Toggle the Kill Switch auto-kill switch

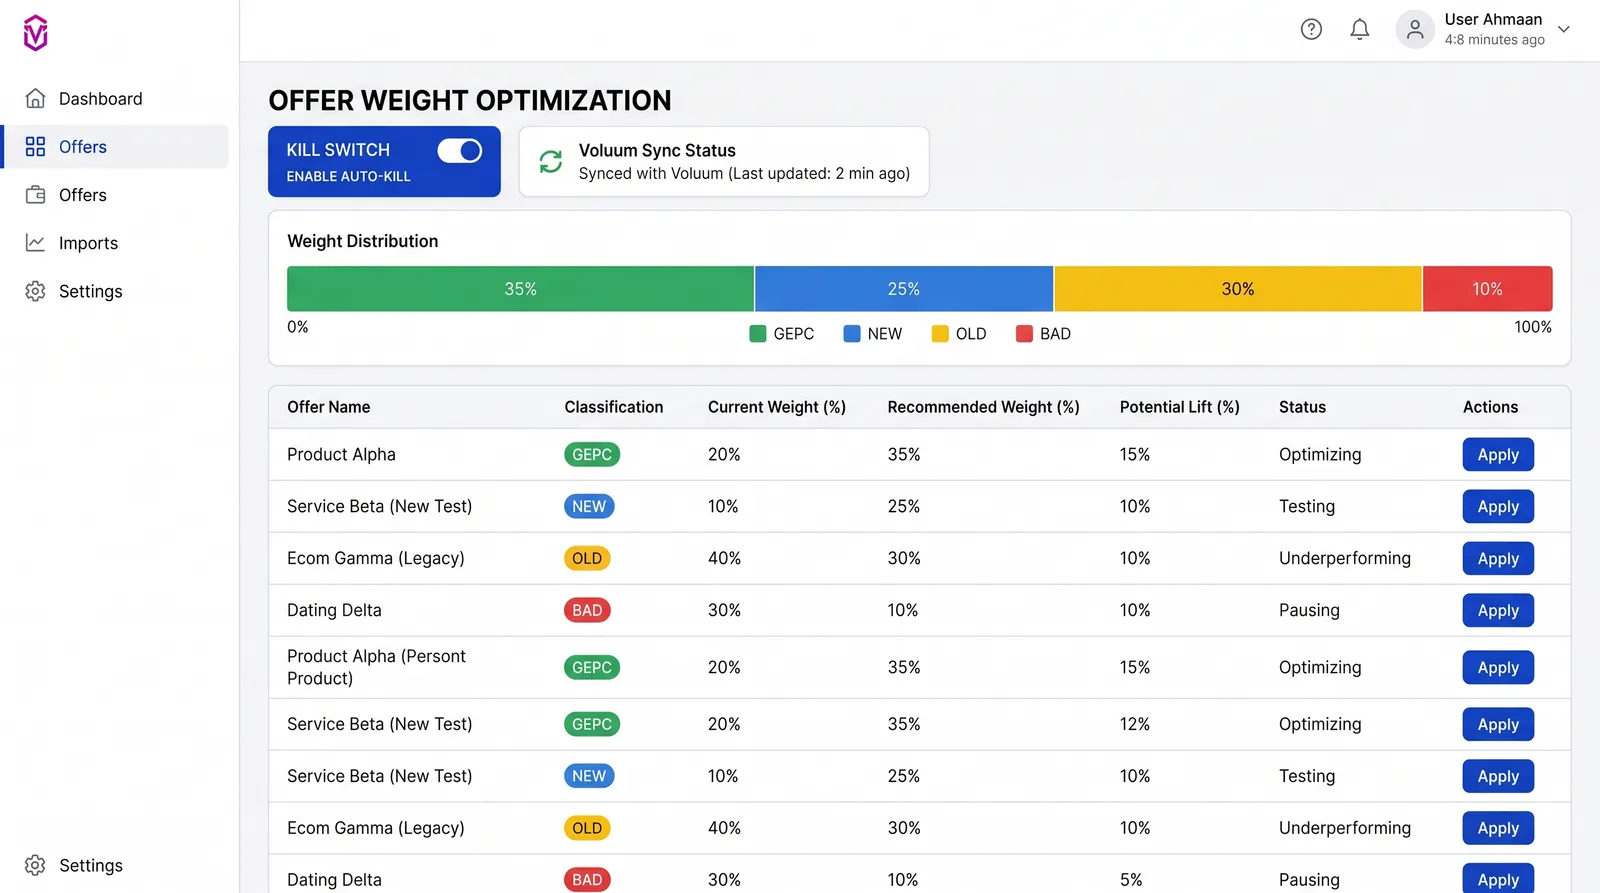[460, 150]
